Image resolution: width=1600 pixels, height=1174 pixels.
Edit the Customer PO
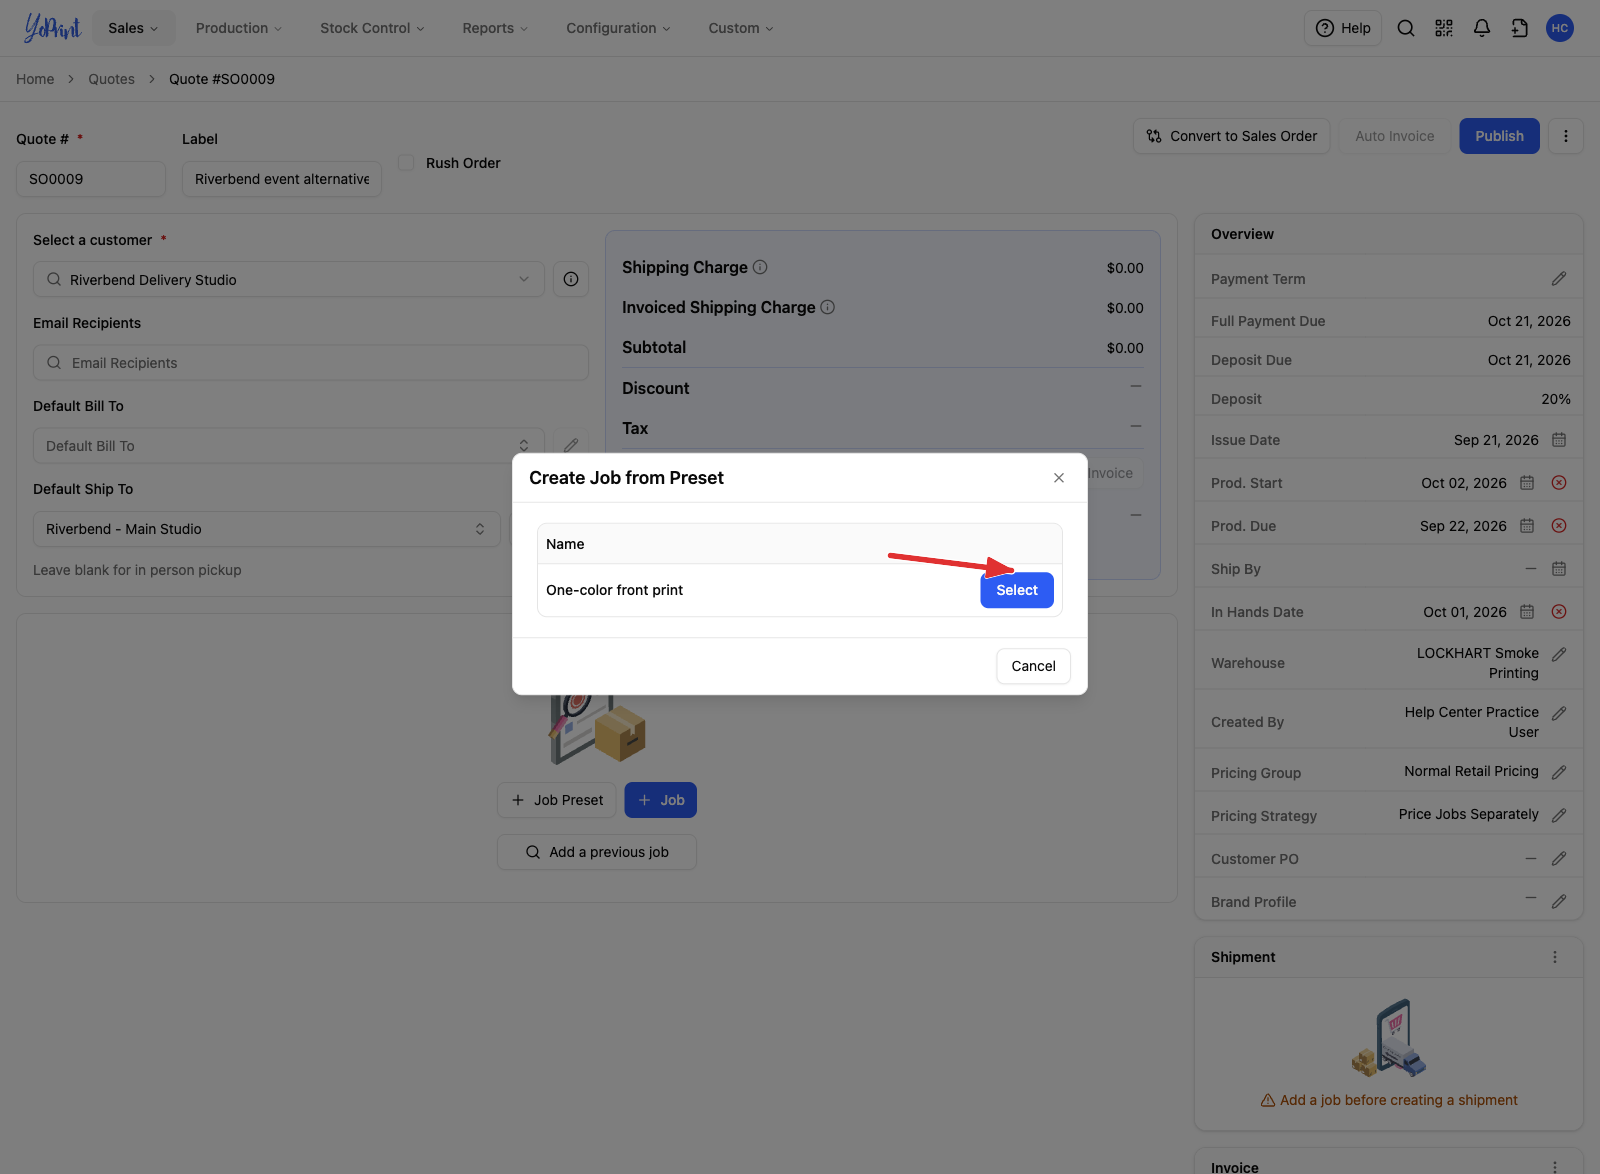(x=1559, y=858)
